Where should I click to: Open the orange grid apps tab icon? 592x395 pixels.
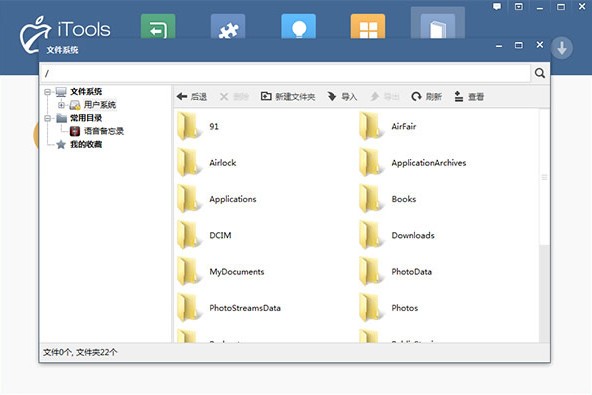(x=368, y=26)
